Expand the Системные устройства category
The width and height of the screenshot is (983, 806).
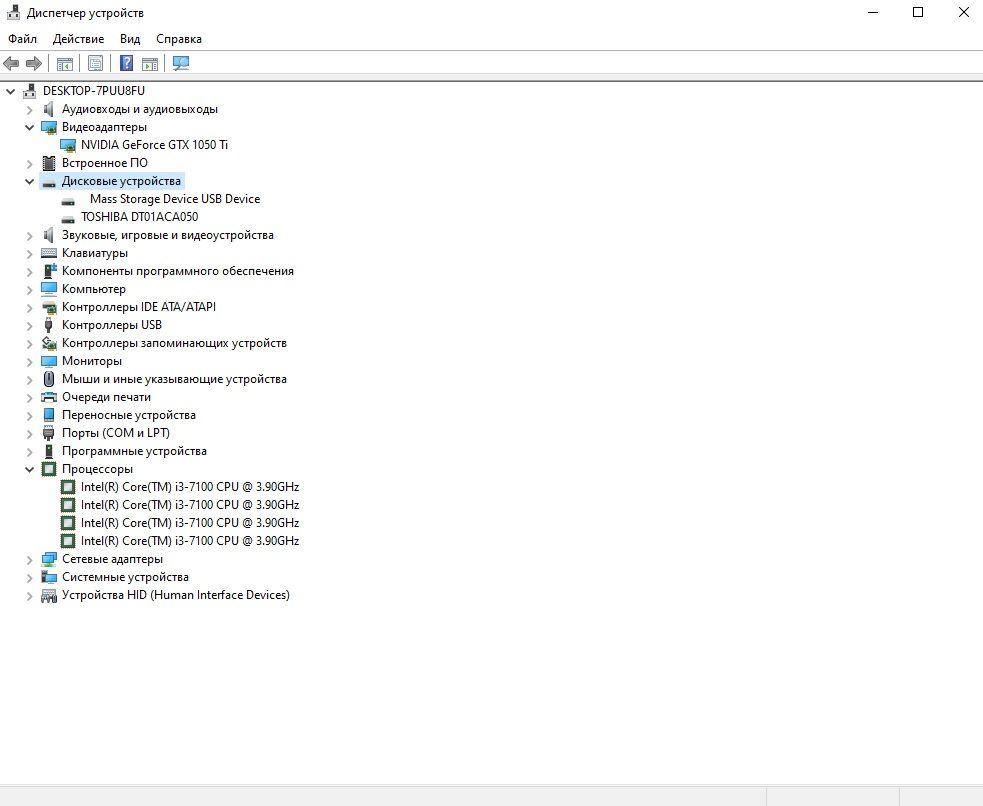coord(29,578)
